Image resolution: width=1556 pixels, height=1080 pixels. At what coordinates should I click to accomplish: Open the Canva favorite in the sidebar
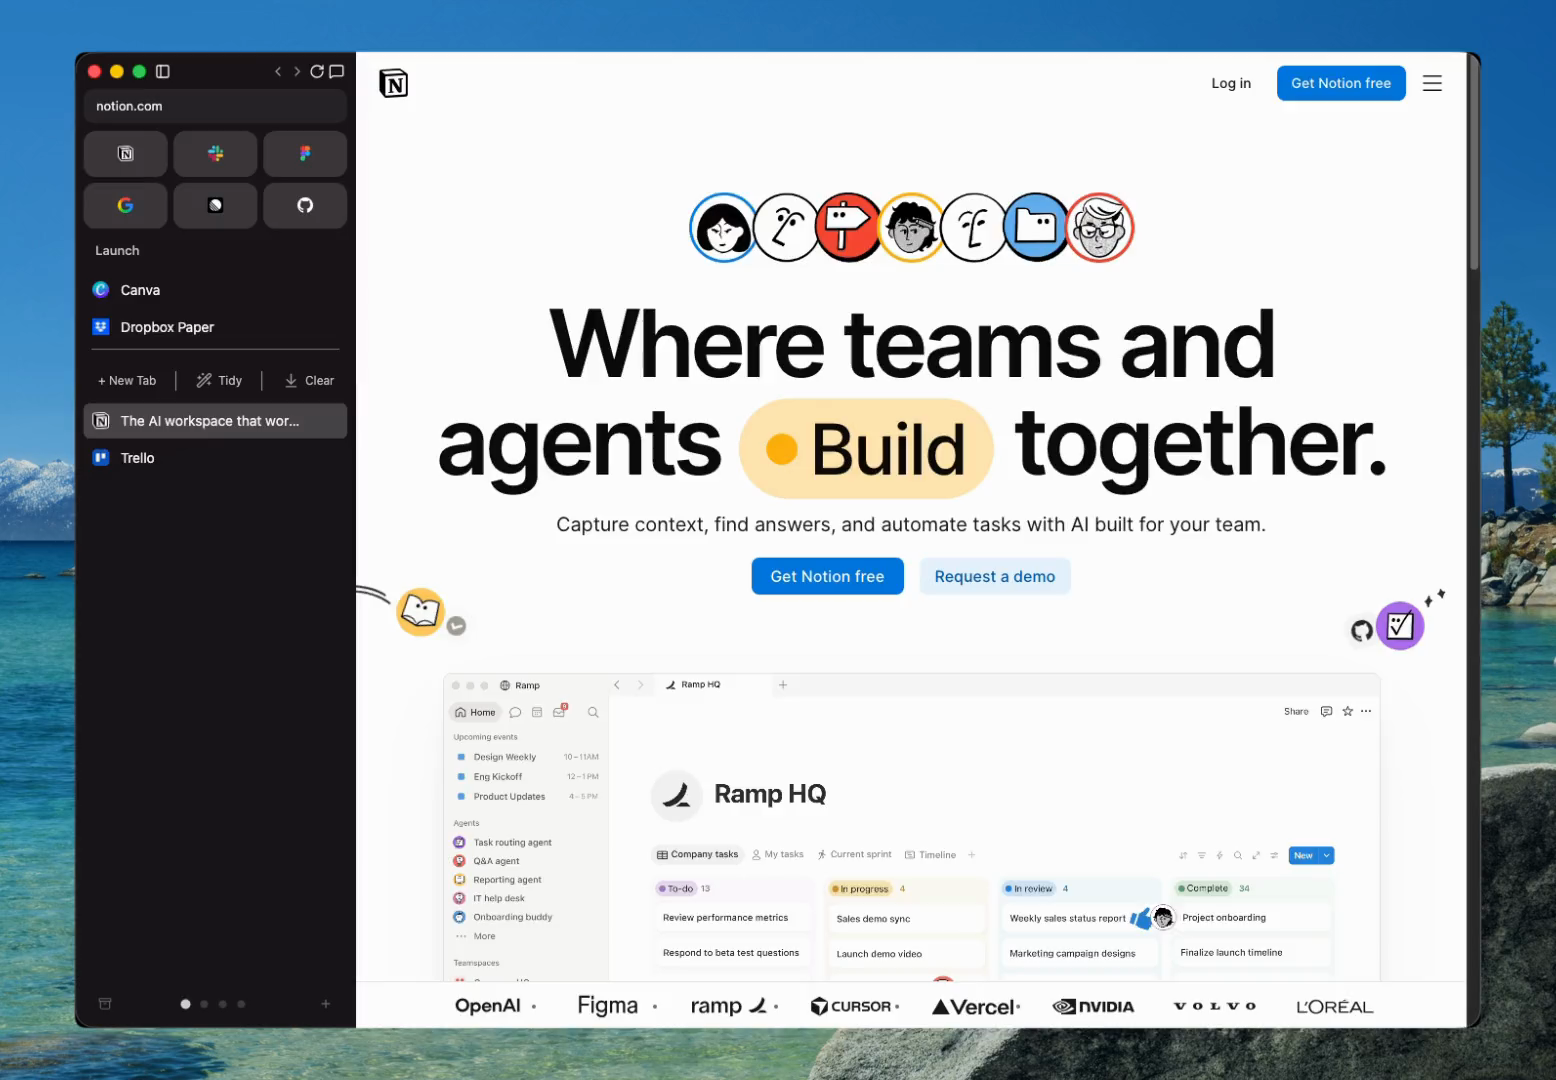click(x=215, y=290)
